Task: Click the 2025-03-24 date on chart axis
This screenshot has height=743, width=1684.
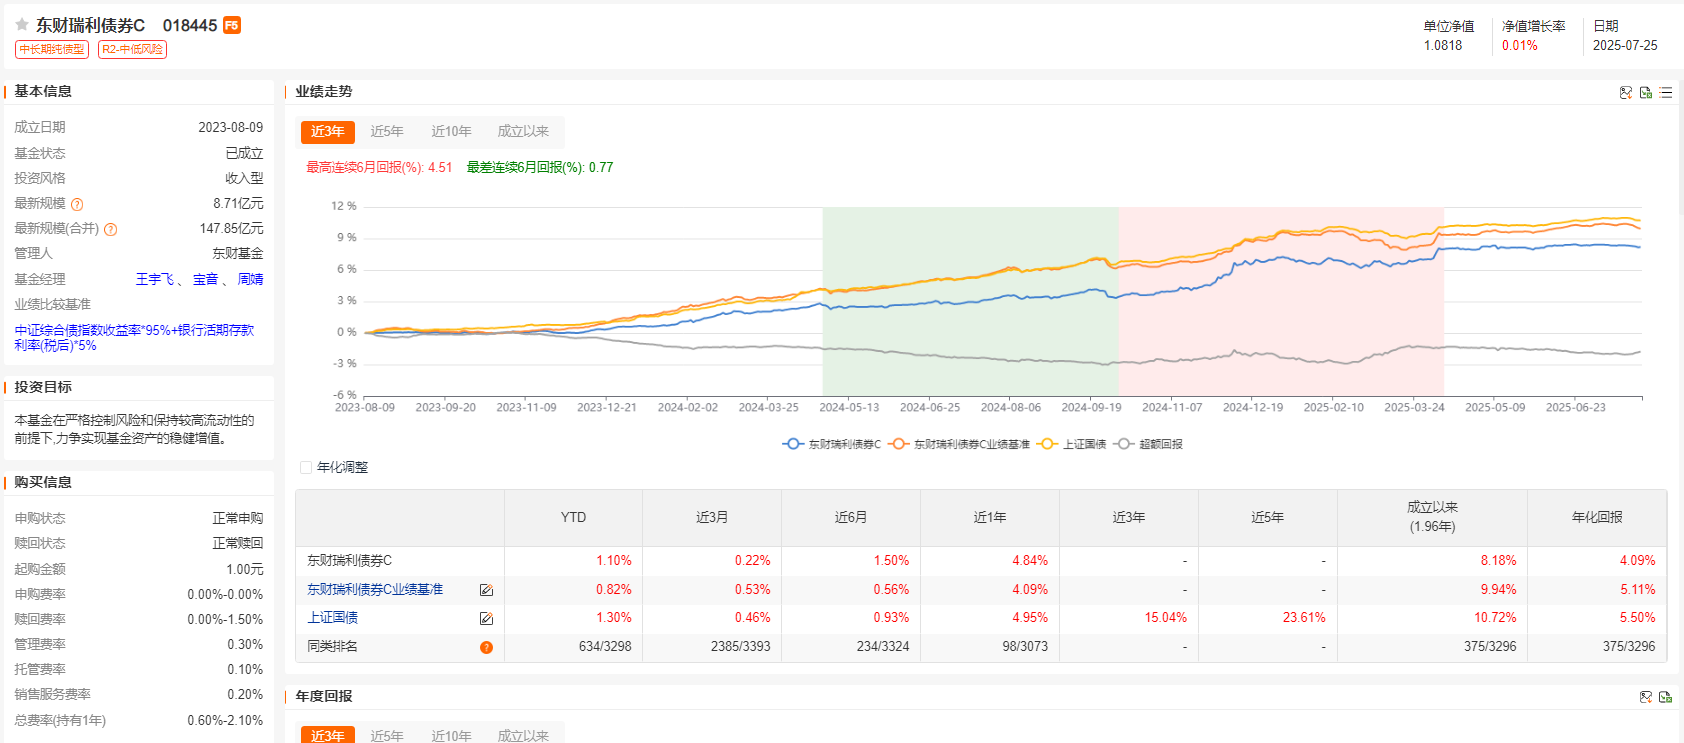Action: (1414, 407)
